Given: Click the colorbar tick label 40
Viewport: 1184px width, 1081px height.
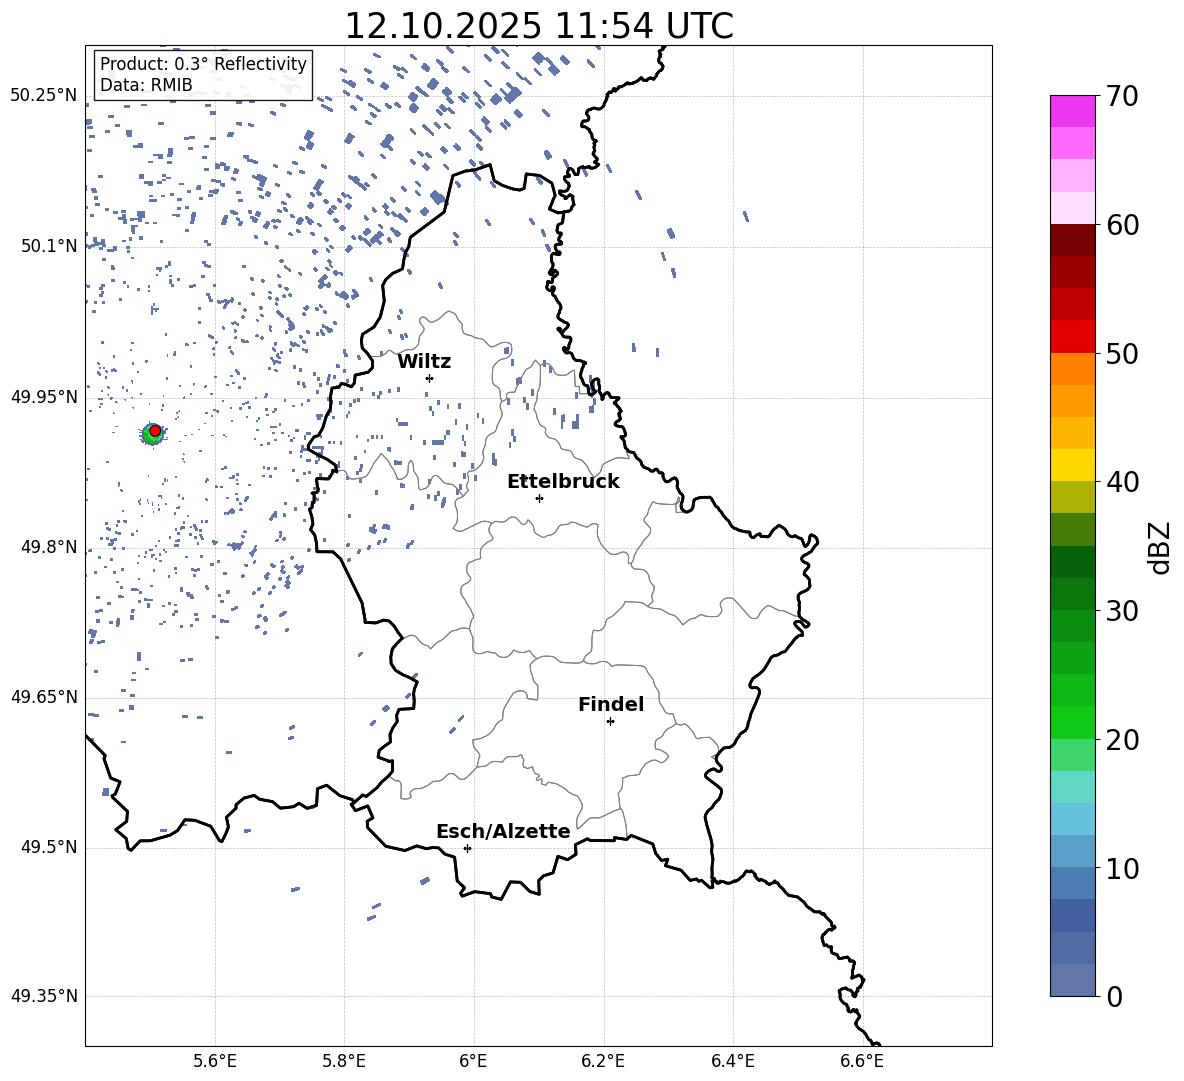Looking at the screenshot, I should click(1122, 482).
